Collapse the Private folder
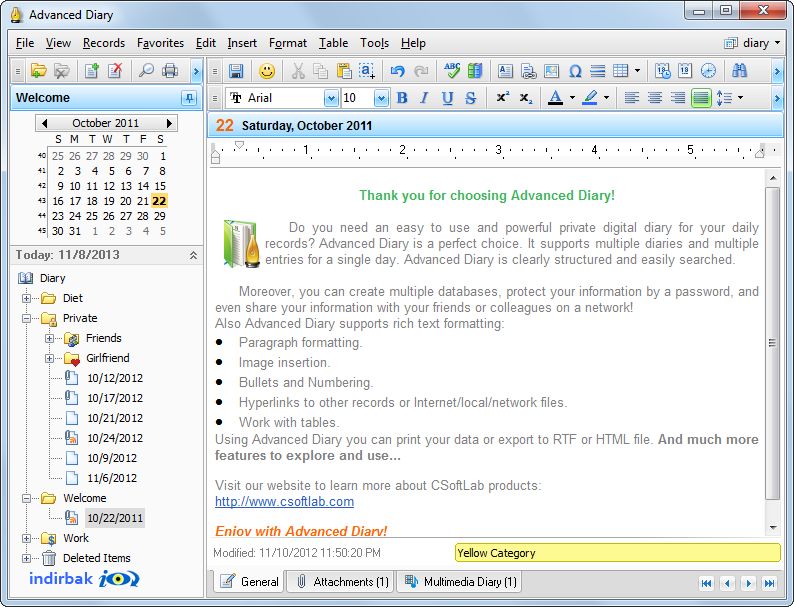The width and height of the screenshot is (794, 607). pos(26,318)
